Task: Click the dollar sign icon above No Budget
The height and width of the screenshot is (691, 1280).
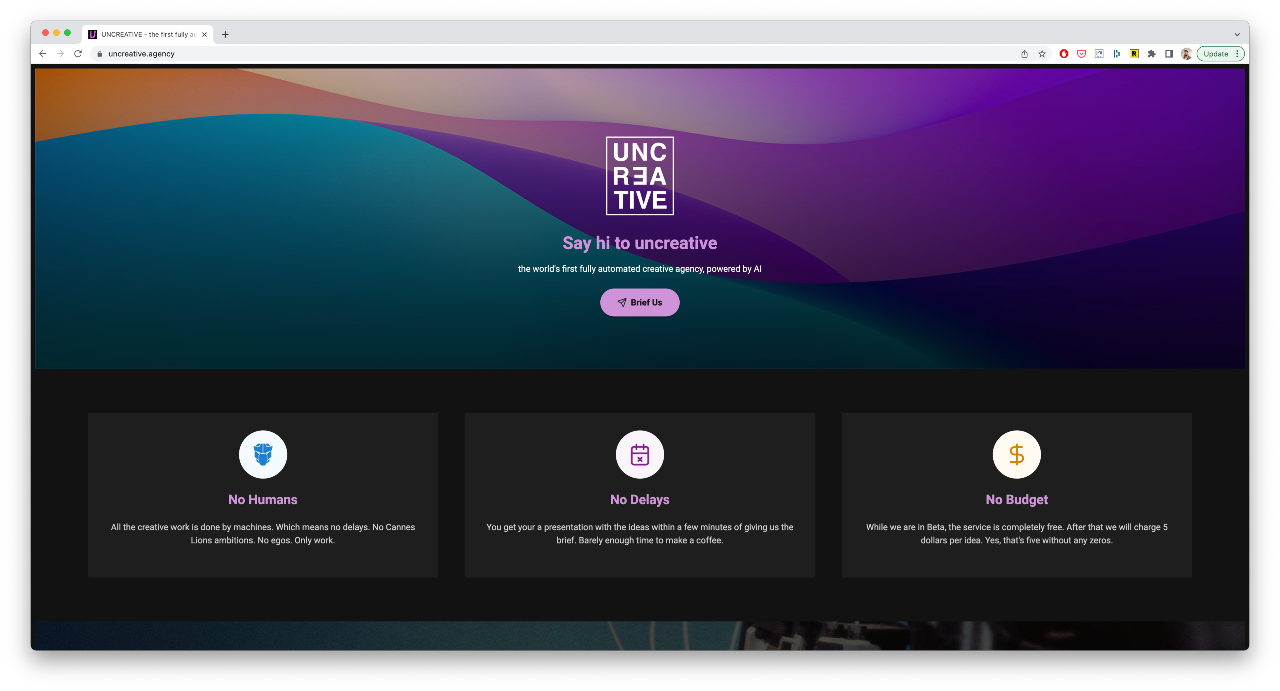Action: click(x=1017, y=455)
